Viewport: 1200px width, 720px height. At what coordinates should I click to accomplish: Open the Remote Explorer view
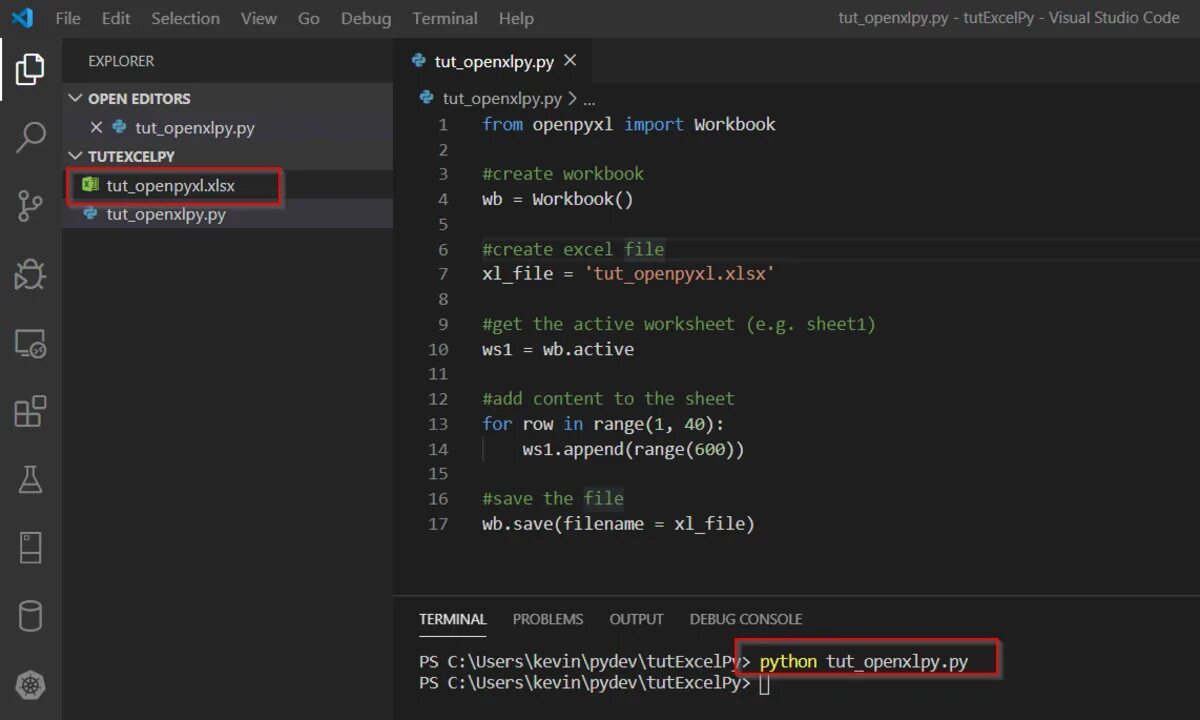tap(30, 344)
